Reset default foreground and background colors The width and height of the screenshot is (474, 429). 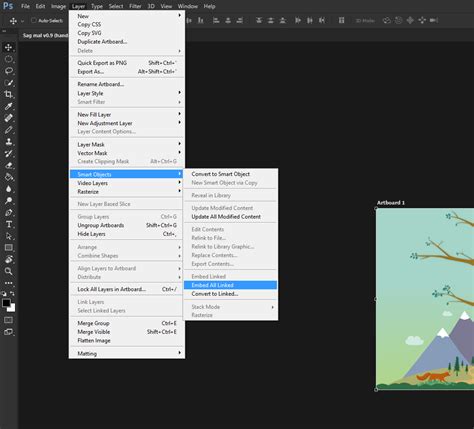click(x=4, y=294)
